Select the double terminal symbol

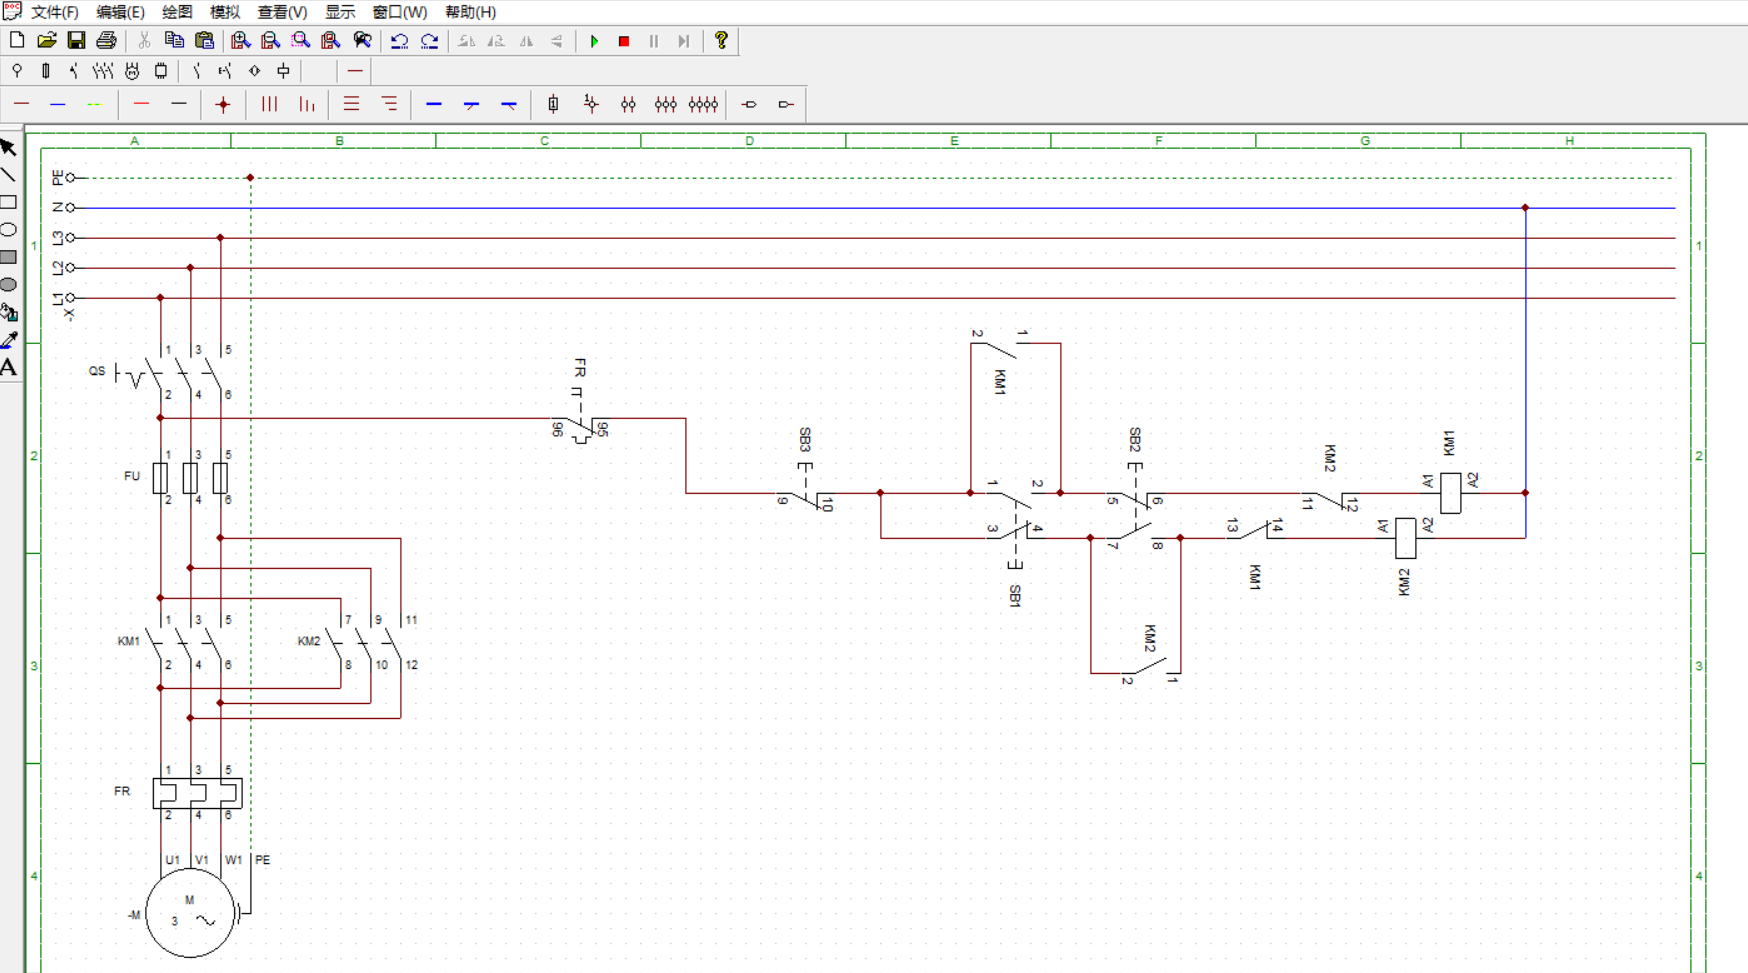click(628, 104)
